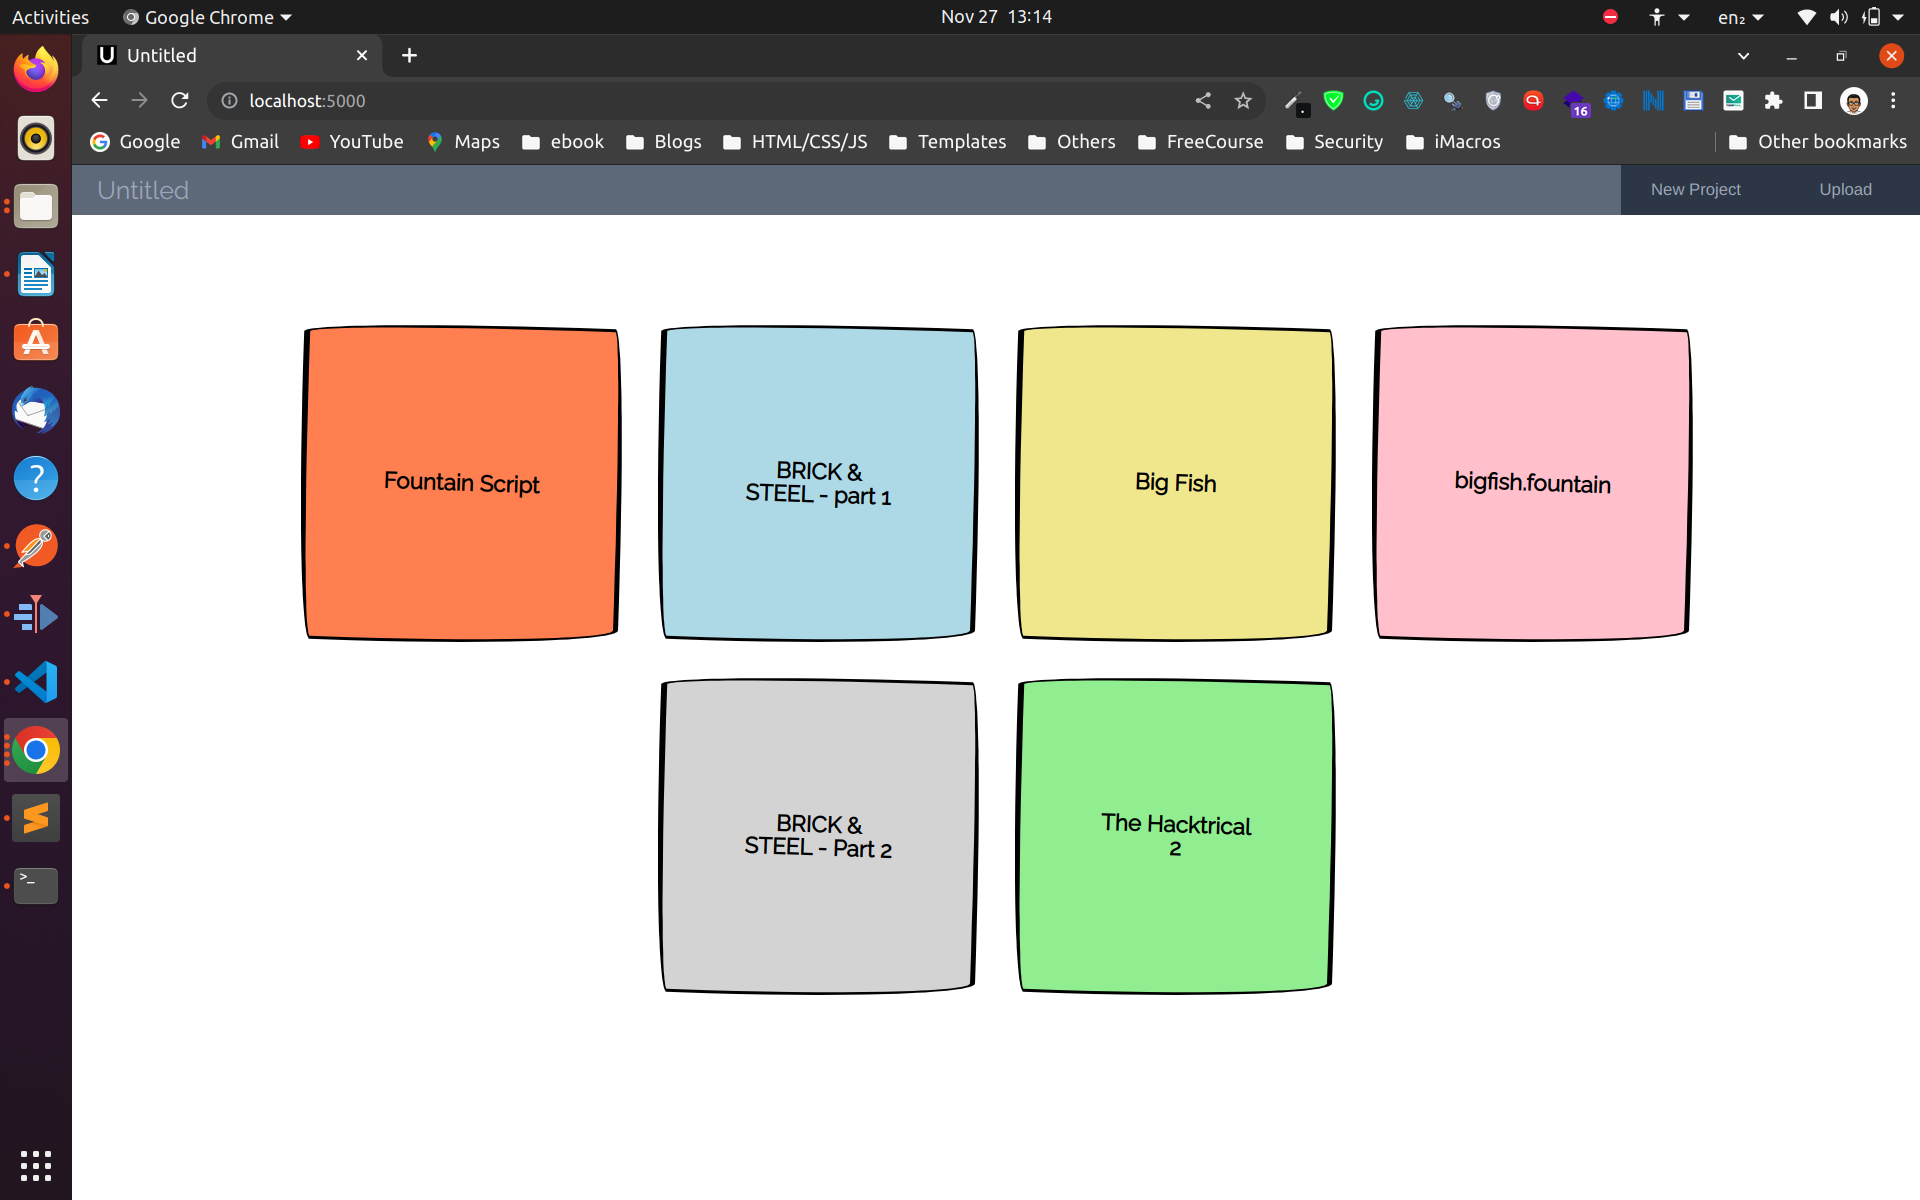Expand the tab search chevron
1920x1200 pixels.
pos(1743,56)
